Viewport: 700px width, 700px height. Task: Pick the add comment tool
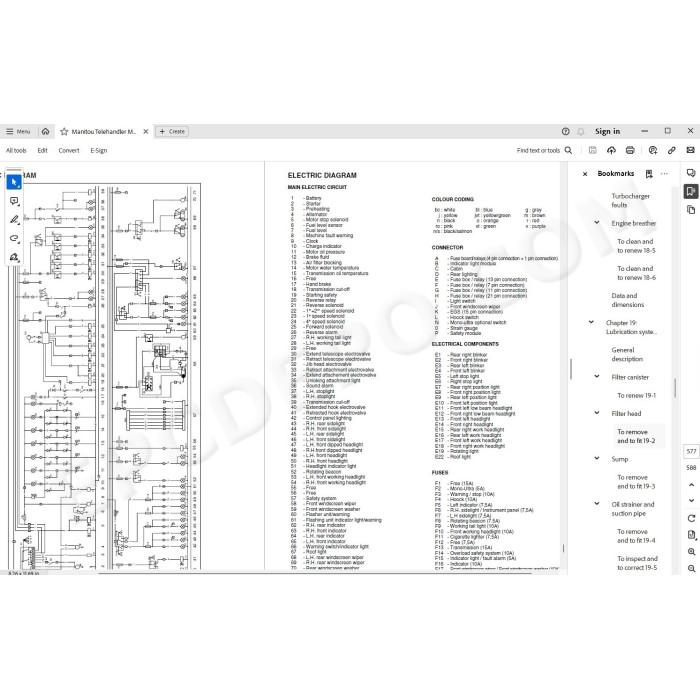[x=14, y=201]
